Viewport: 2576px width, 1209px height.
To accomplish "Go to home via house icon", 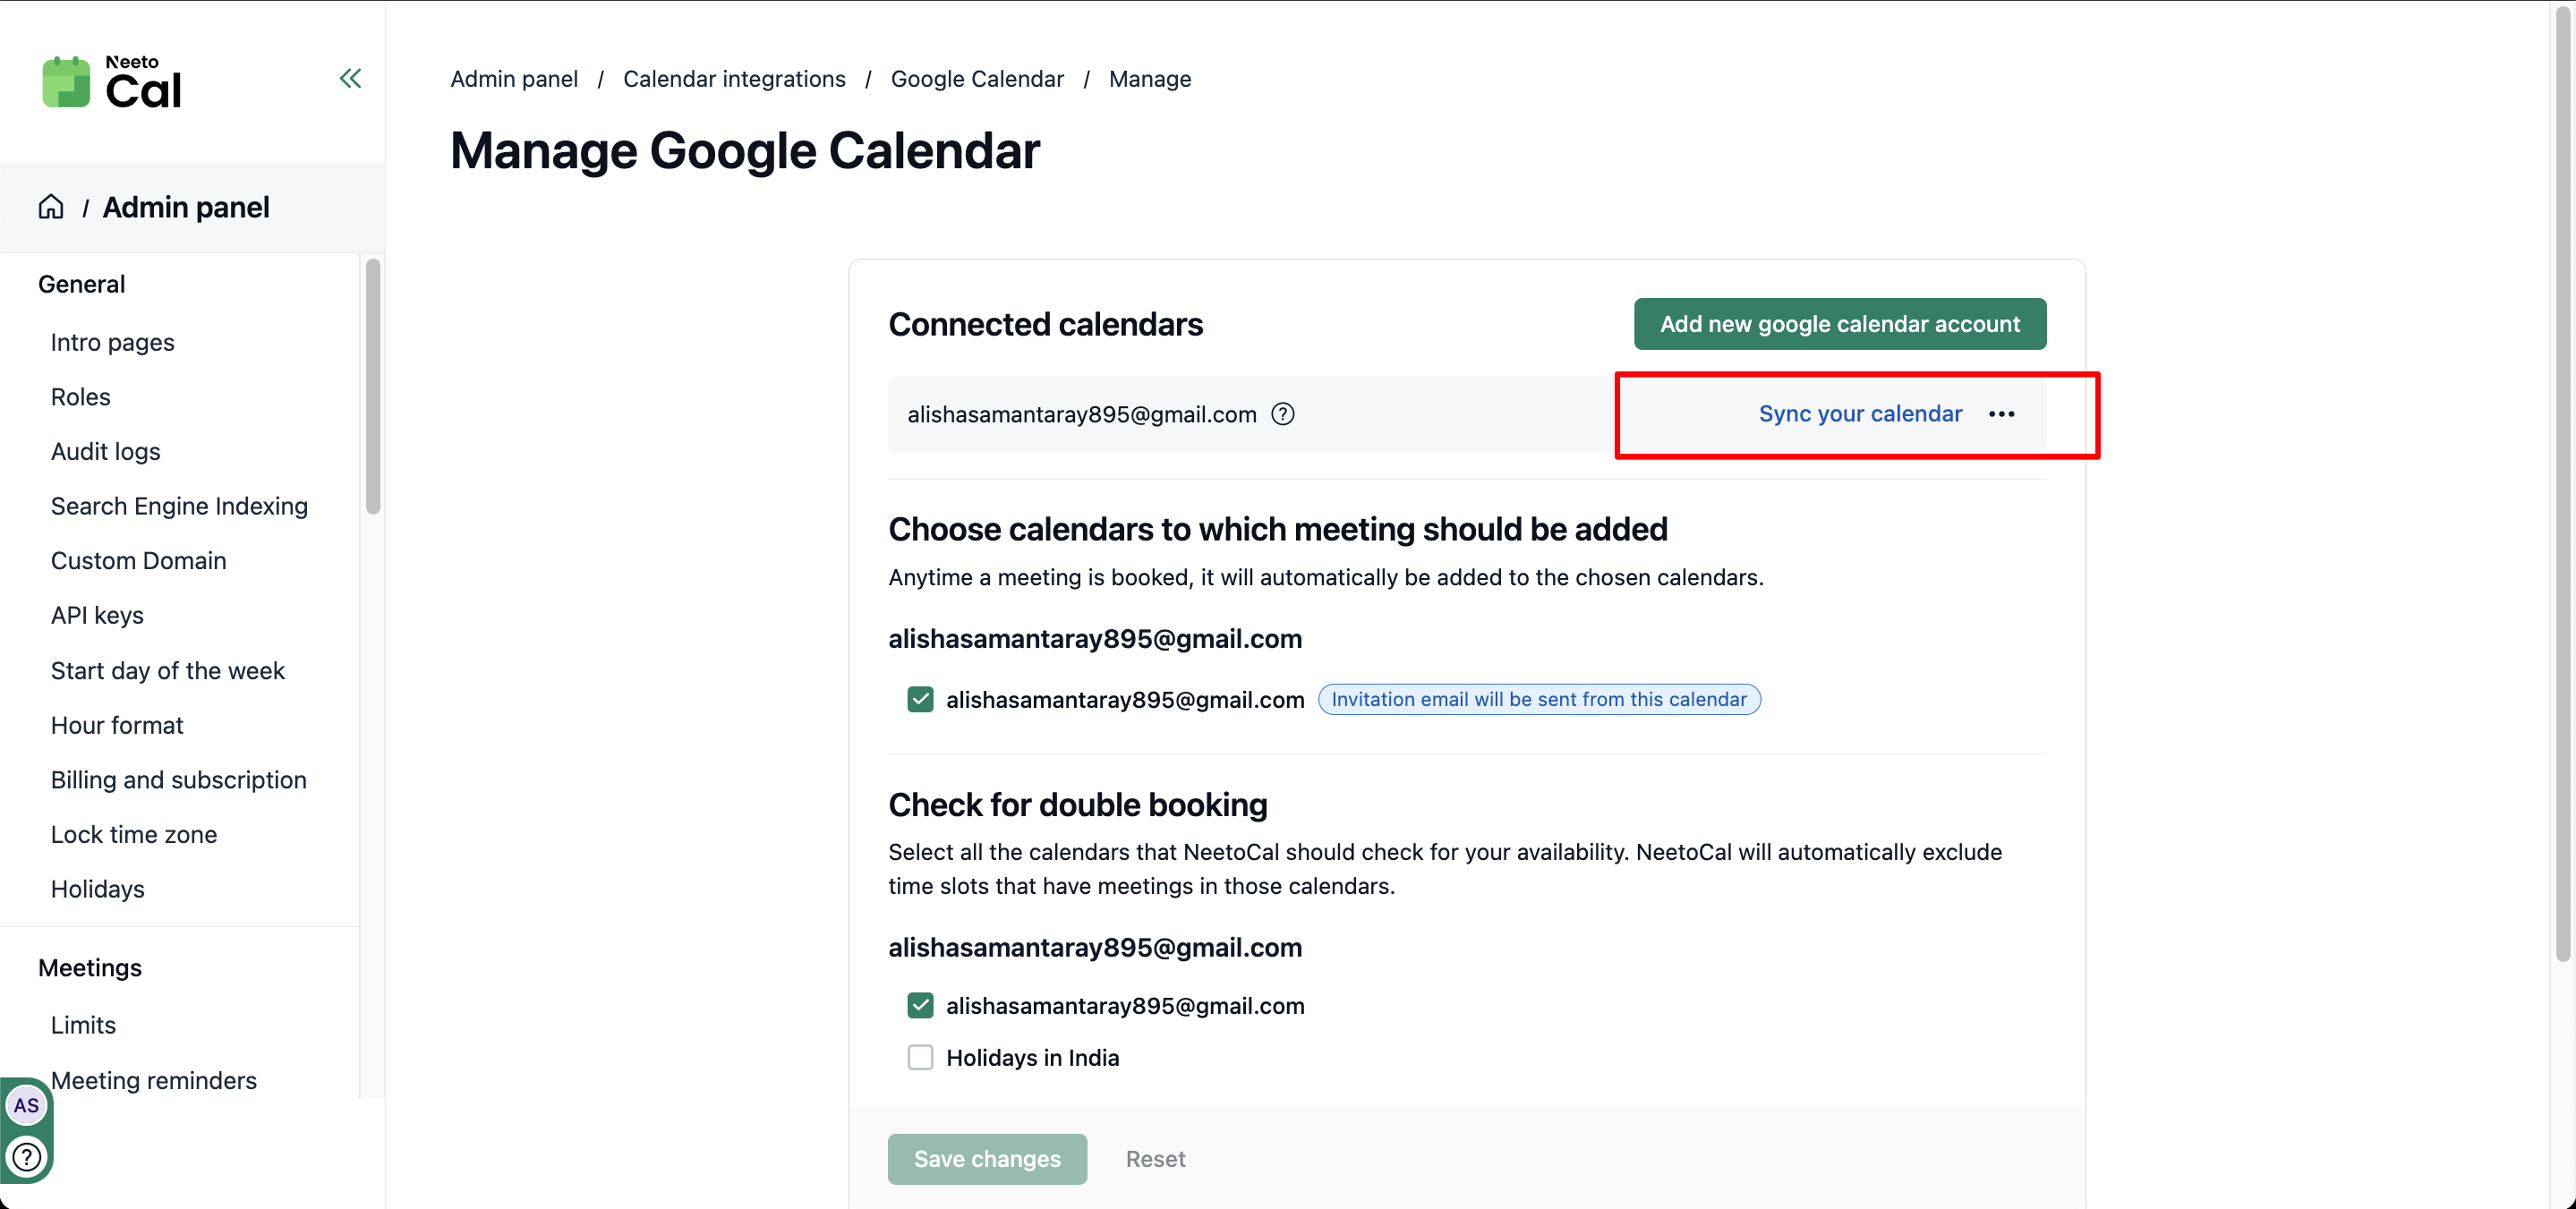I will pos(51,207).
